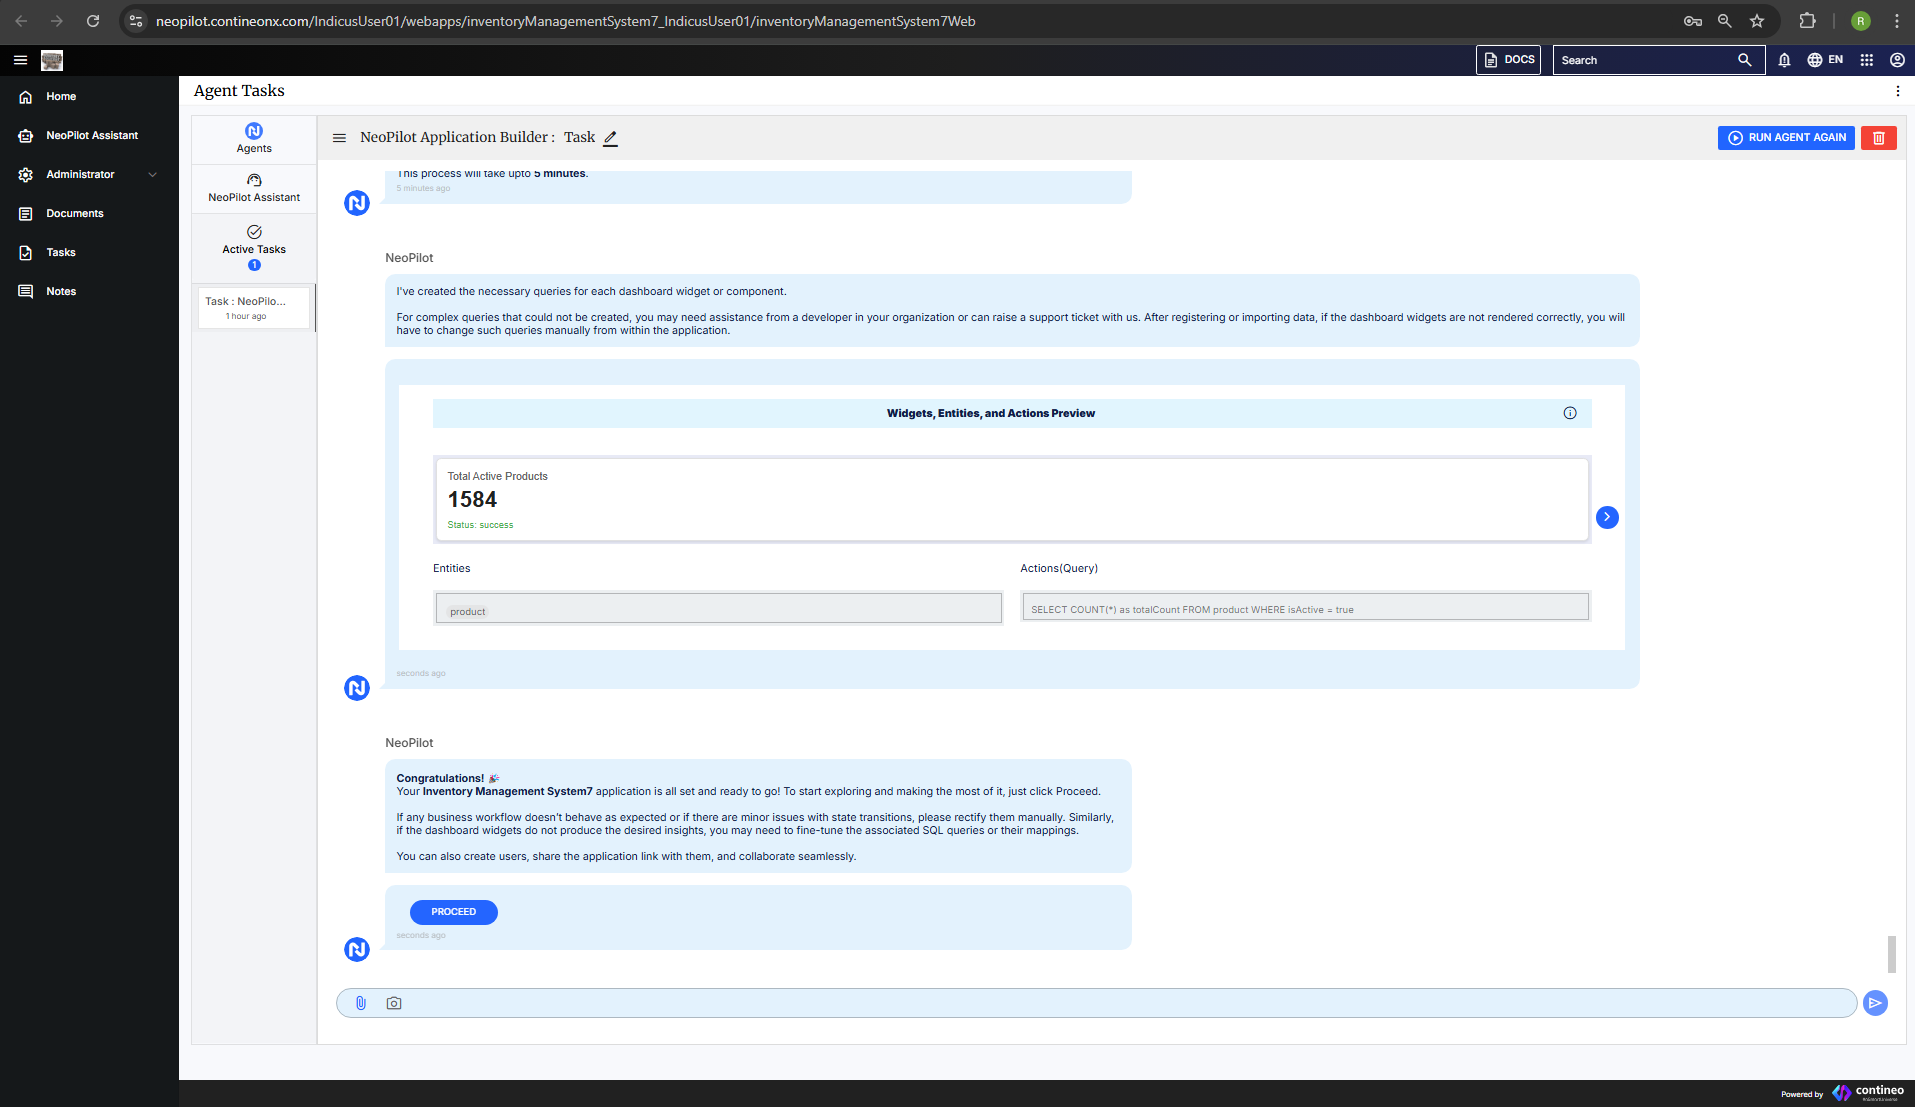This screenshot has height=1107, width=1915.
Task: Click the product entity field
Action: (x=718, y=608)
